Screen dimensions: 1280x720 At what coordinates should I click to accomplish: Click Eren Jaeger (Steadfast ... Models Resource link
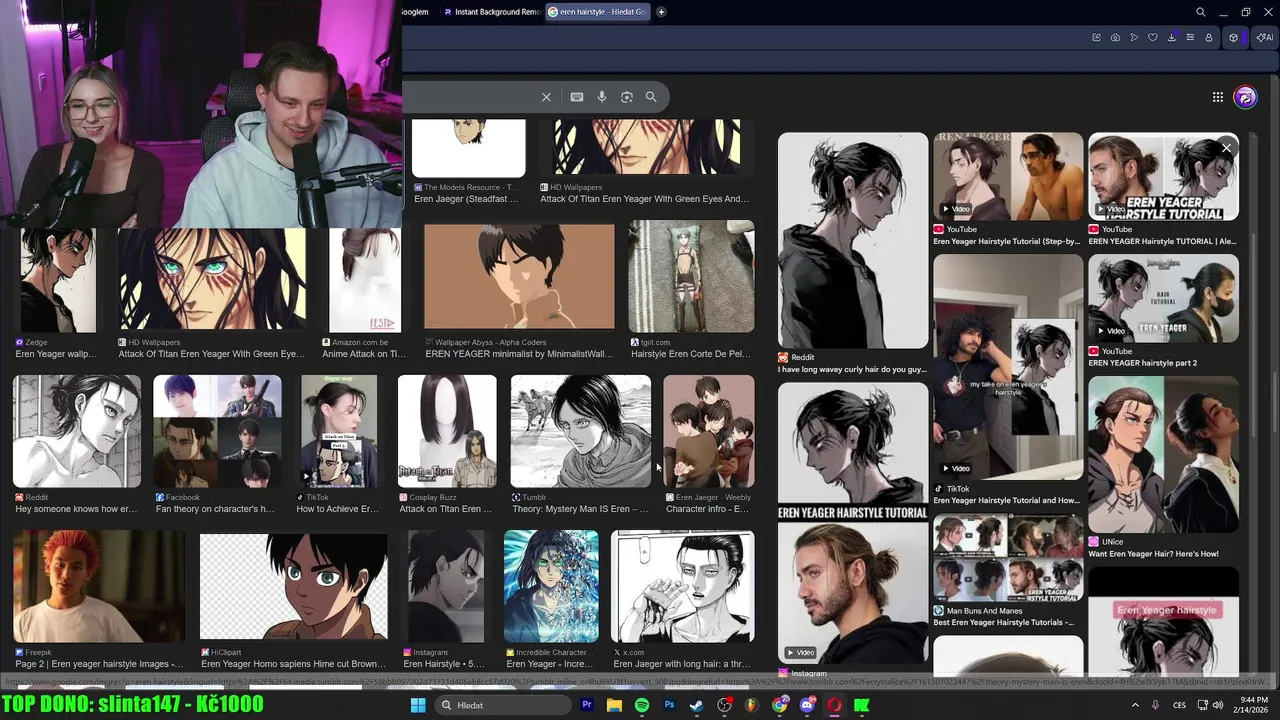tap(466, 199)
